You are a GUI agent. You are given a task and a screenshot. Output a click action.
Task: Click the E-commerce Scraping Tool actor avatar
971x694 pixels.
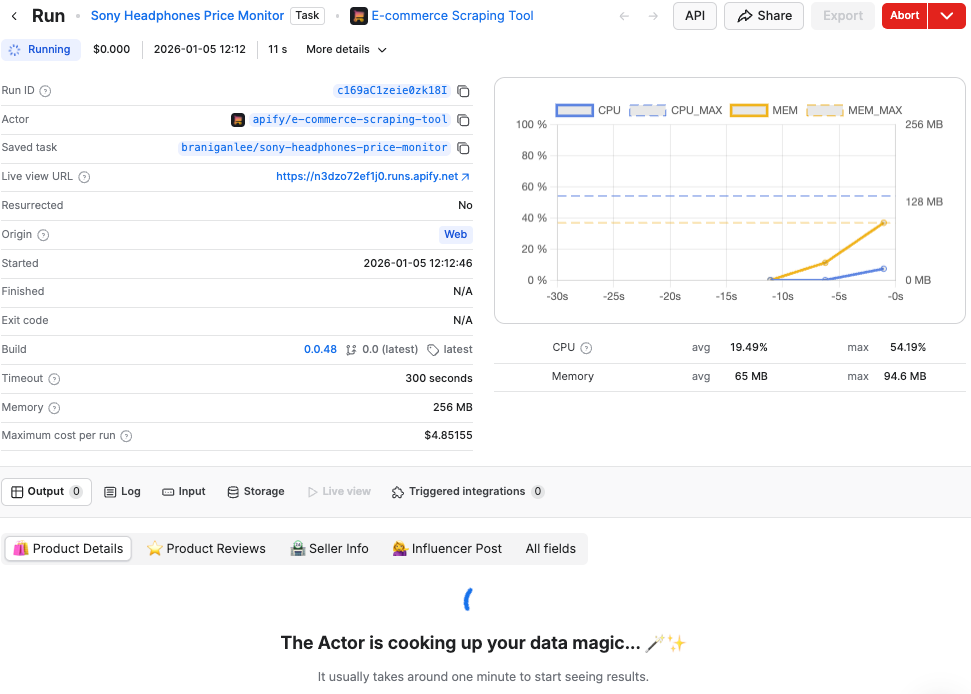(358, 15)
